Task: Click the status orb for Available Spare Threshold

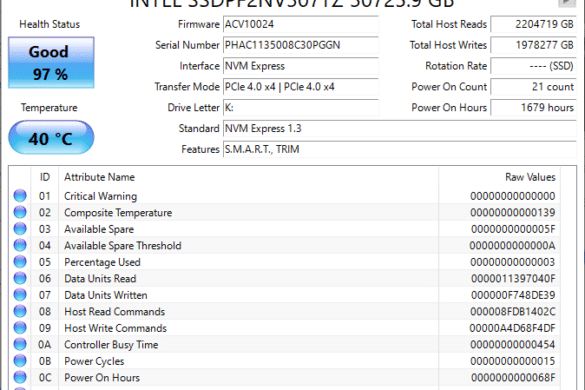Action: click(x=20, y=245)
